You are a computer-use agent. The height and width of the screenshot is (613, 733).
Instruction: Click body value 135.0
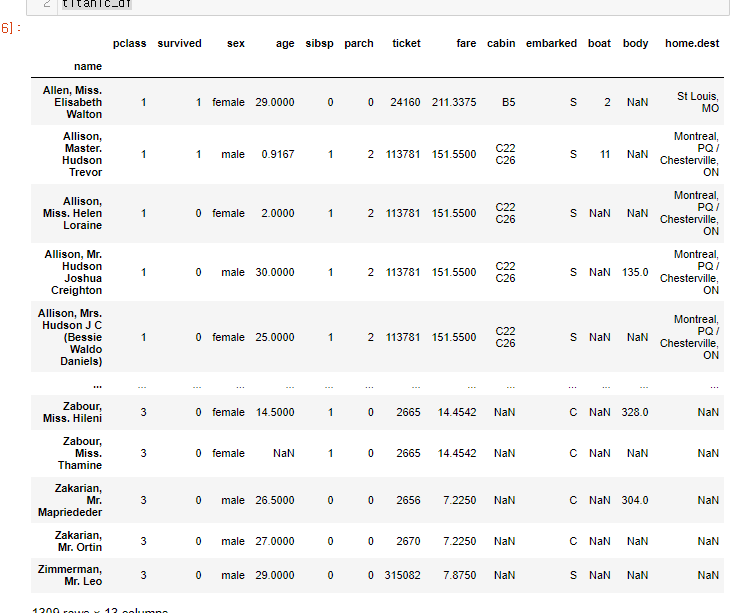coord(635,272)
